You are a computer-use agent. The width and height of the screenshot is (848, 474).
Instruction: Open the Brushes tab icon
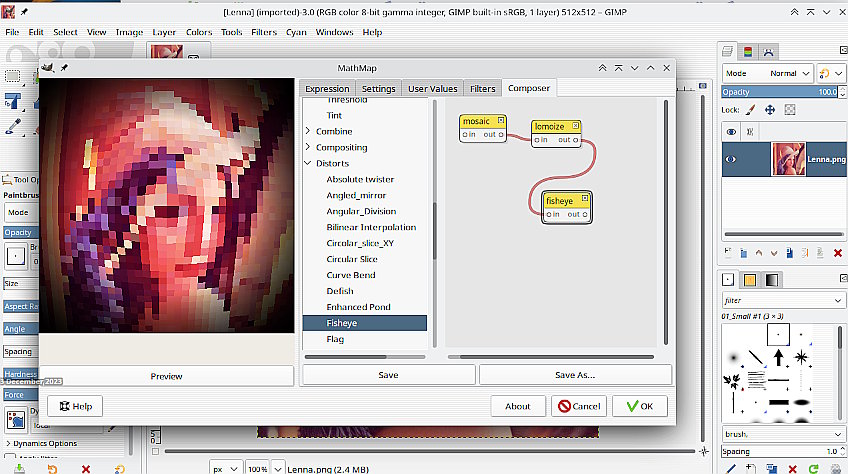pyautogui.click(x=728, y=279)
